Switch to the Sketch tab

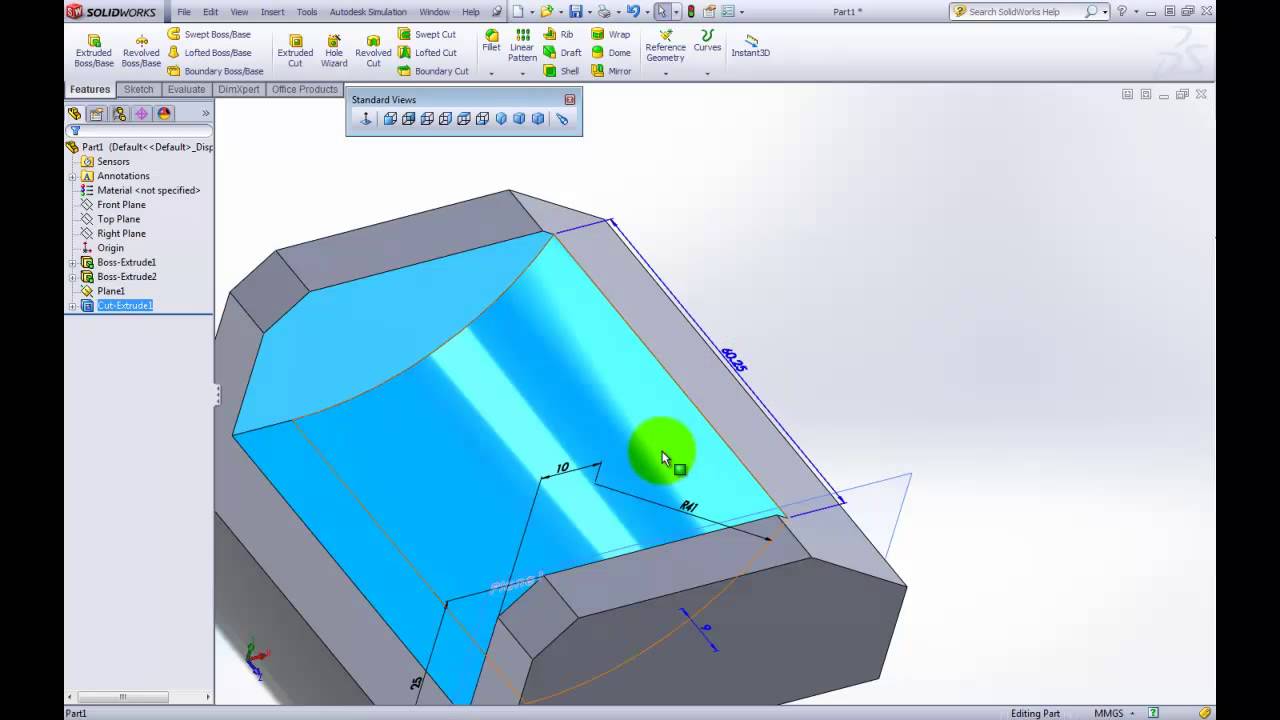coord(138,89)
